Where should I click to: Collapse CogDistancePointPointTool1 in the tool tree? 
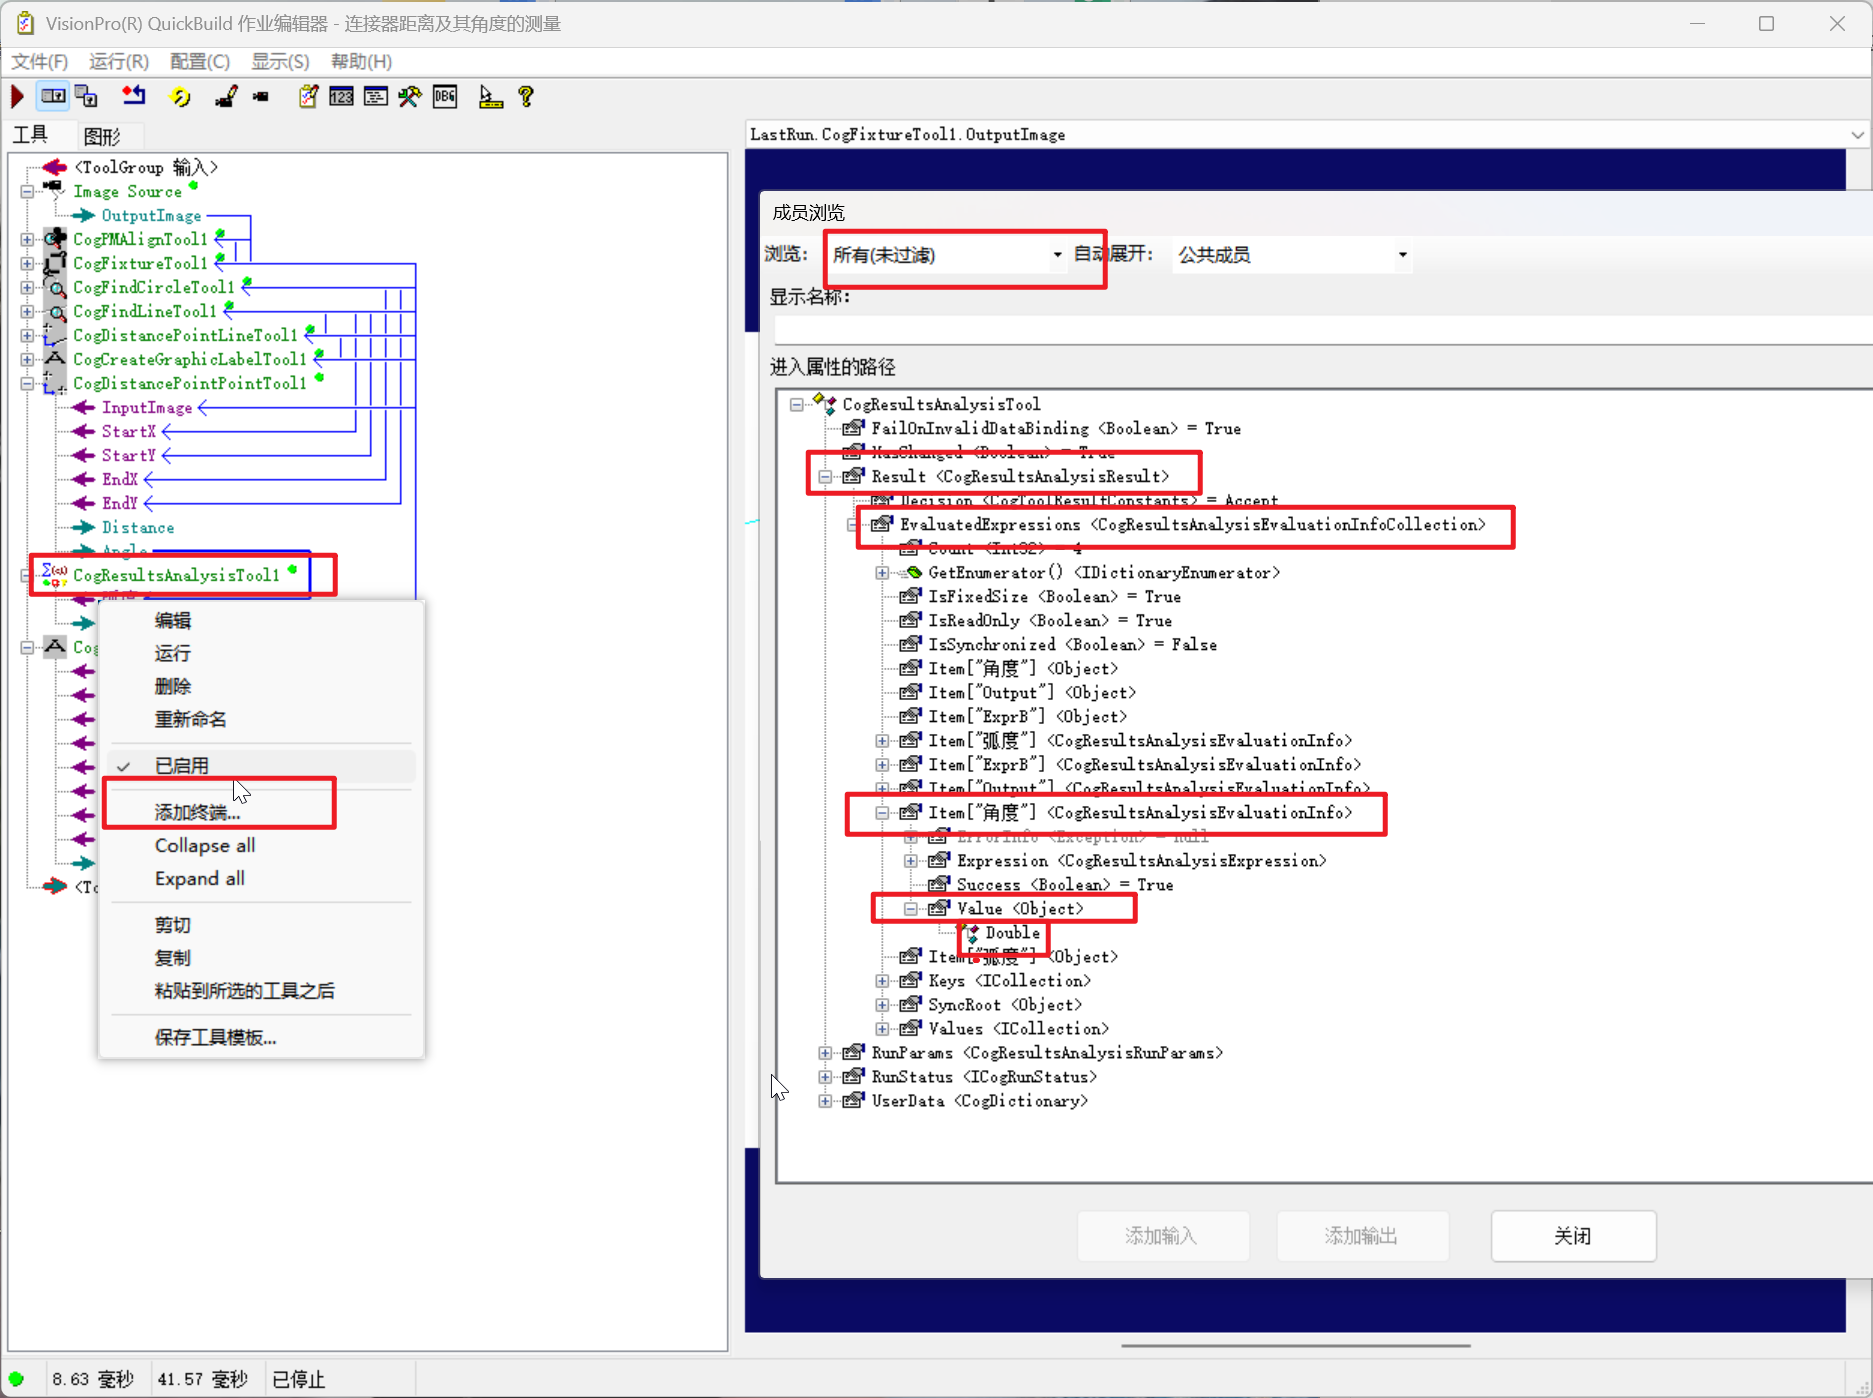[27, 383]
